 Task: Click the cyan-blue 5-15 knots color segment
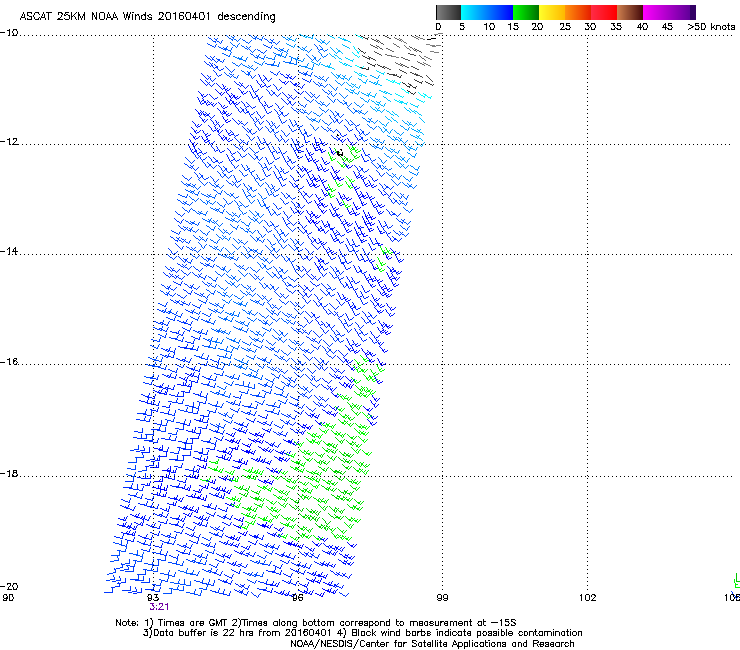coord(487,12)
